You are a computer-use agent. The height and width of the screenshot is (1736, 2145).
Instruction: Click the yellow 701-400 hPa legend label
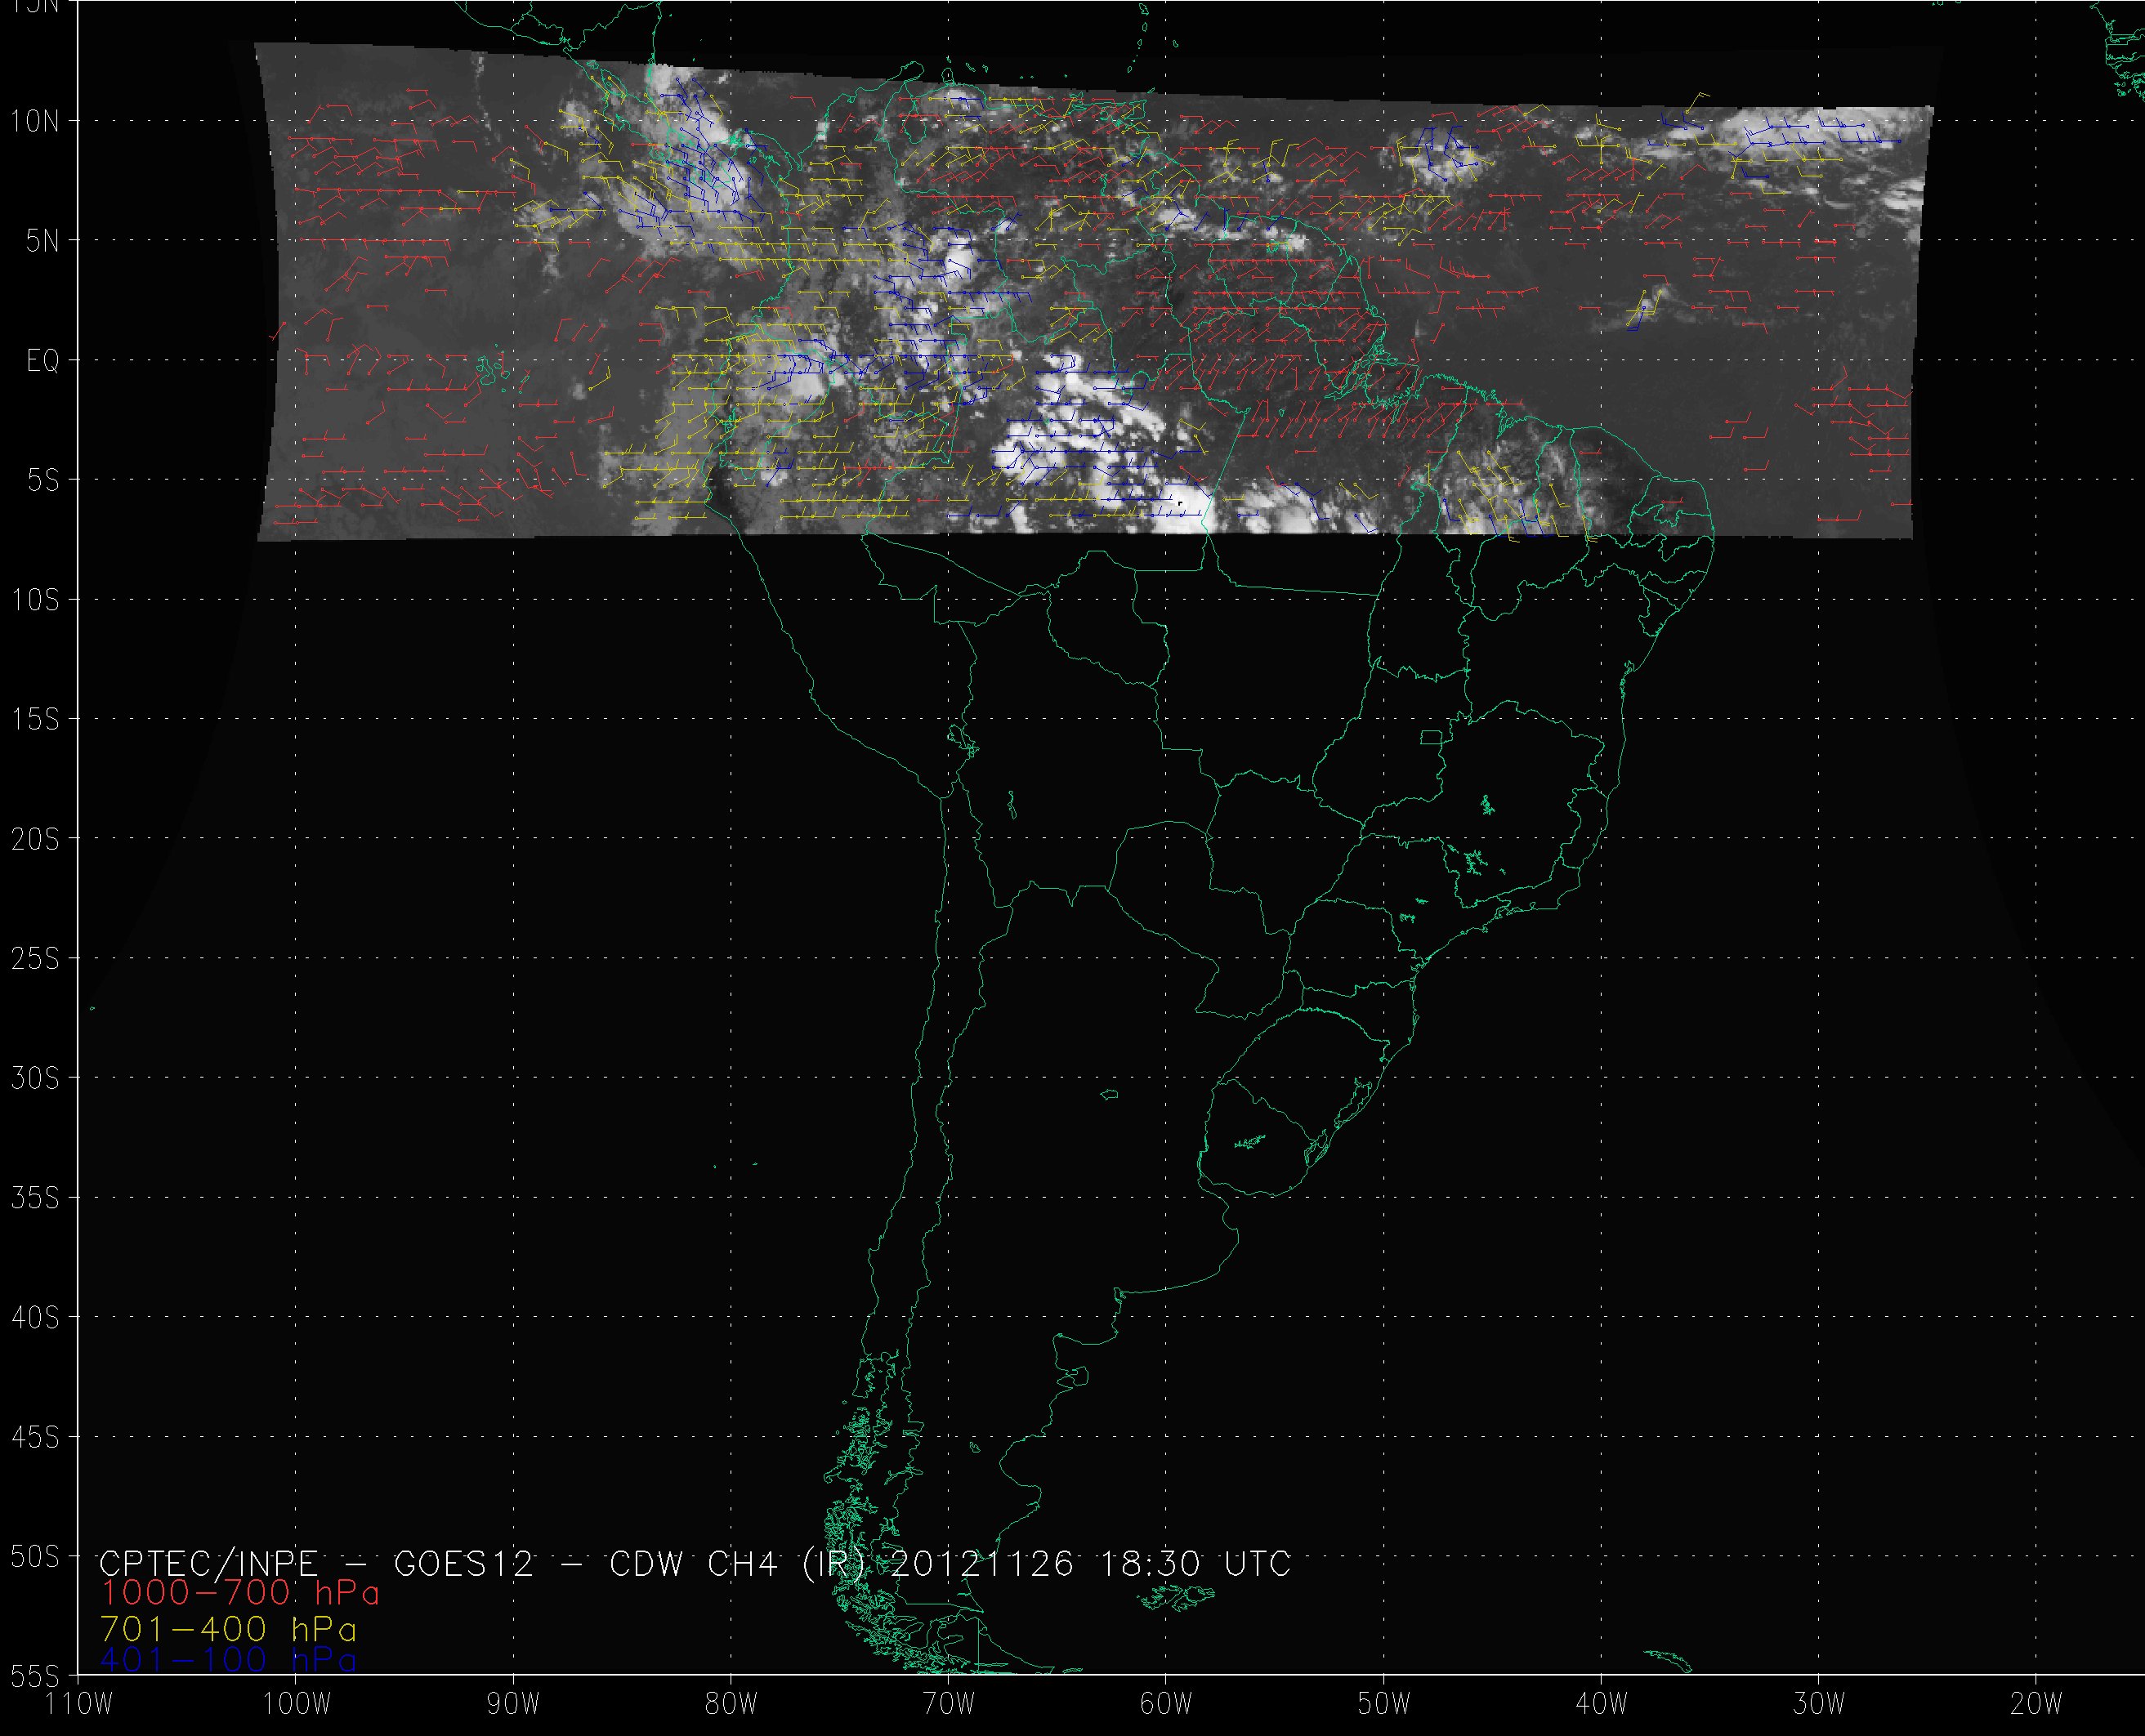[x=229, y=1628]
